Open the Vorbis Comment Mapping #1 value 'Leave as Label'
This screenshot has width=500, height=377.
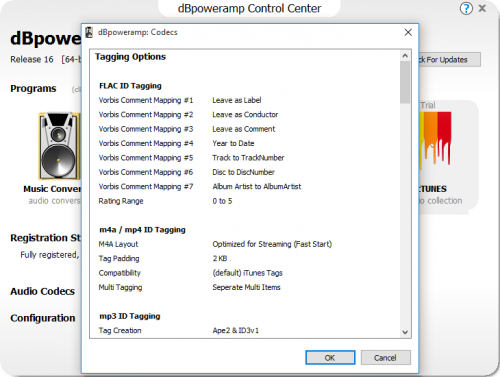[x=237, y=100]
